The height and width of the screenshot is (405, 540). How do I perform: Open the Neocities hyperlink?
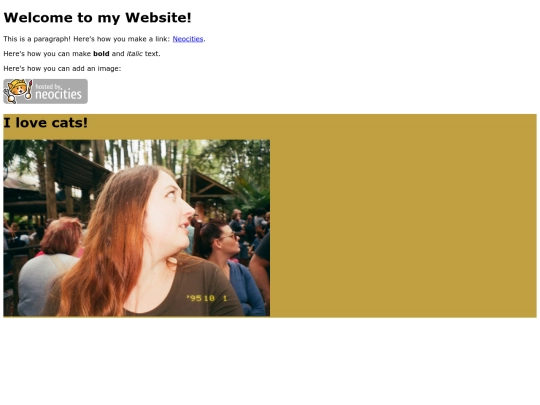point(188,39)
